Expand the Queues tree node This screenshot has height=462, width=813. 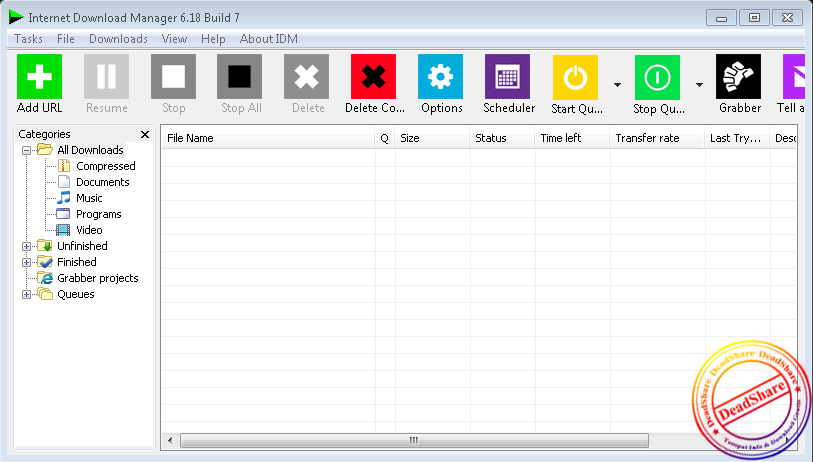point(26,295)
